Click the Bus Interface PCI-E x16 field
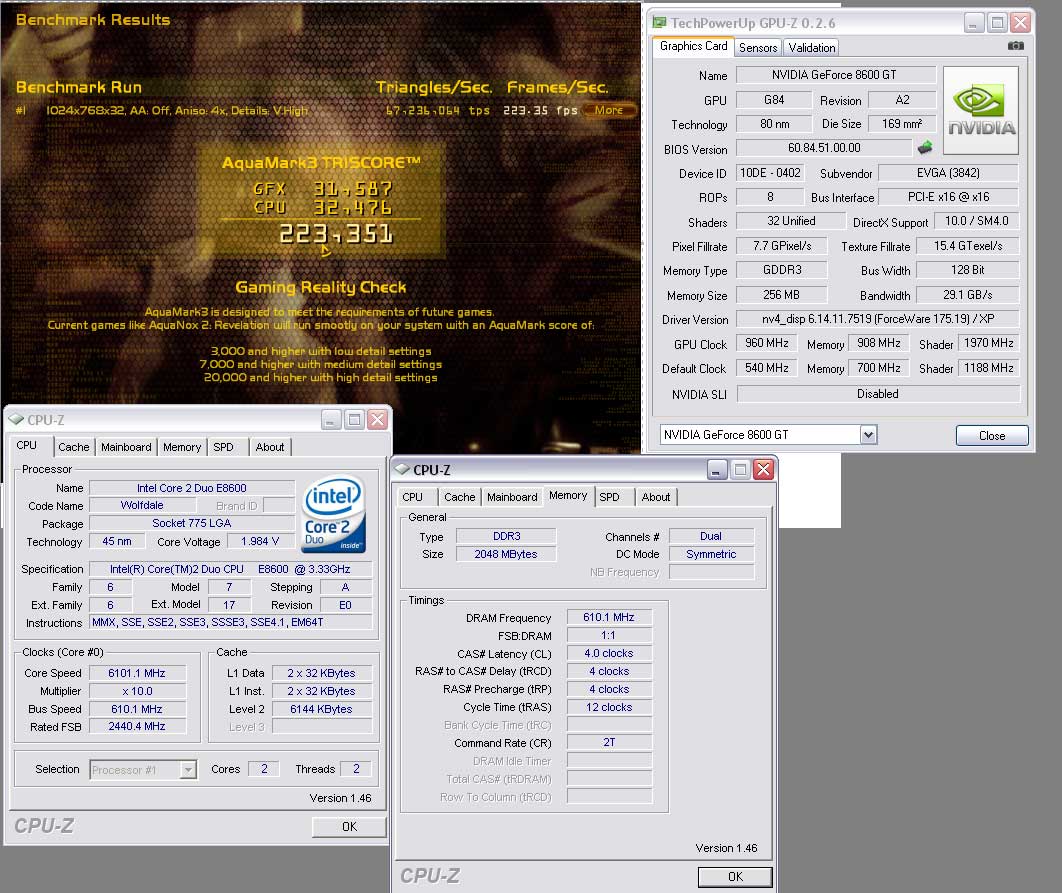This screenshot has width=1062, height=893. [948, 197]
